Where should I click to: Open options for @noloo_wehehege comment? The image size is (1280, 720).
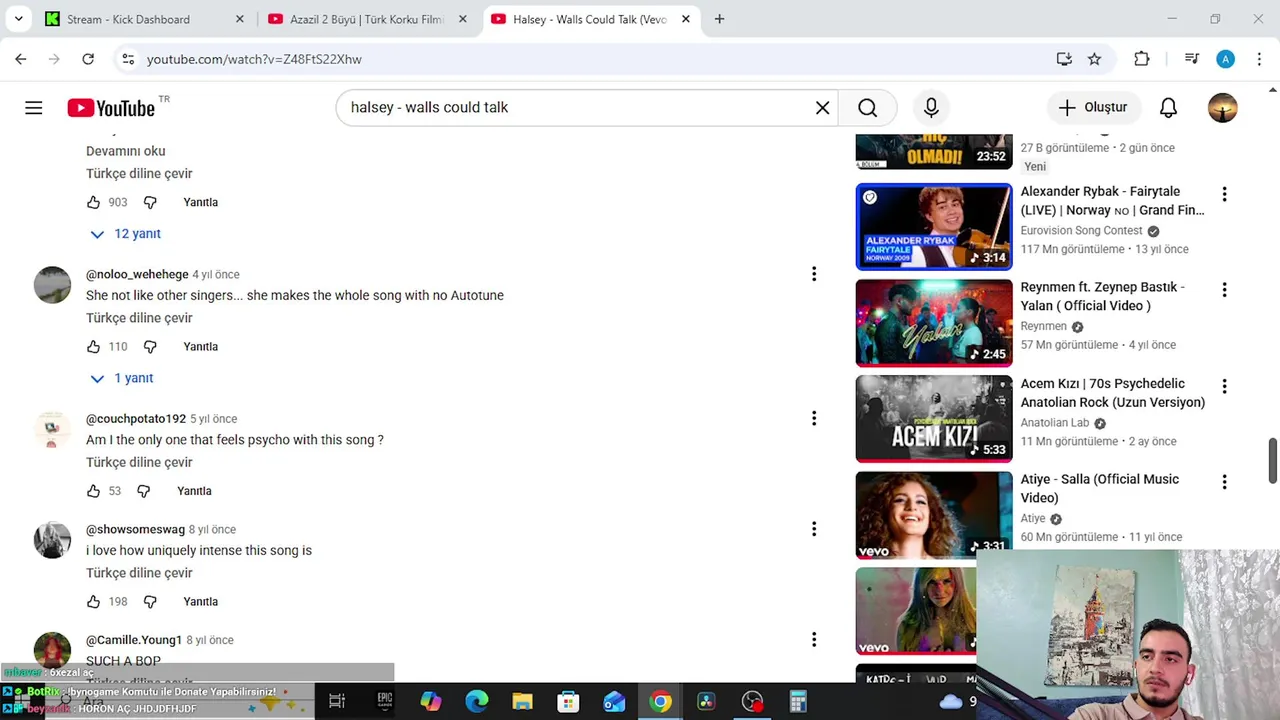[x=814, y=274]
